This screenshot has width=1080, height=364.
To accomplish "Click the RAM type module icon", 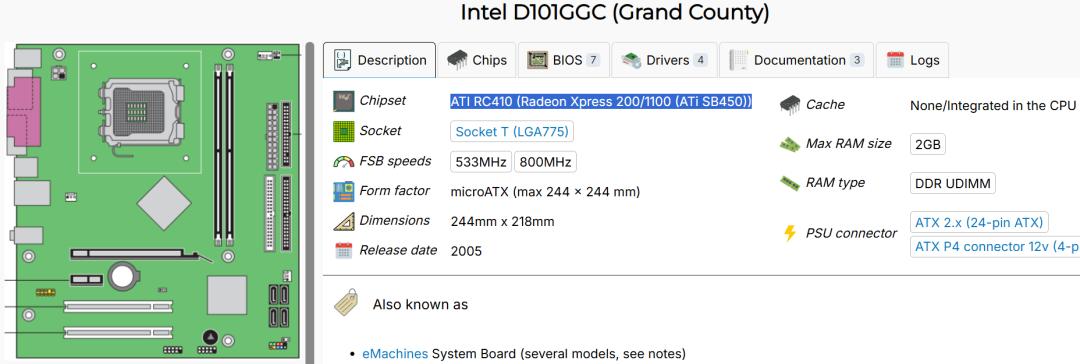I will (x=789, y=183).
